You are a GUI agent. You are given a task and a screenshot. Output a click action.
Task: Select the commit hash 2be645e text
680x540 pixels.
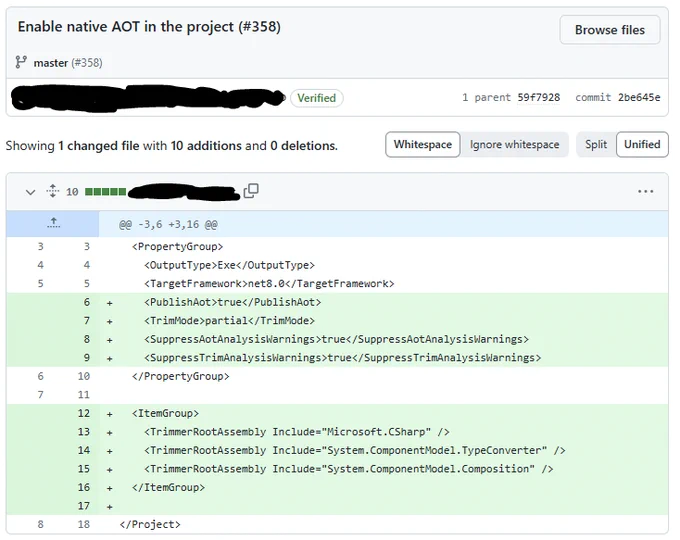pyautogui.click(x=639, y=97)
